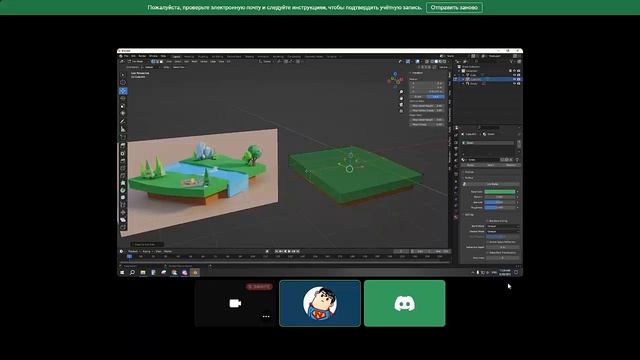This screenshot has width=640, height=360.
Task: Open the timeline Keying dropdown
Action: pyautogui.click(x=147, y=251)
